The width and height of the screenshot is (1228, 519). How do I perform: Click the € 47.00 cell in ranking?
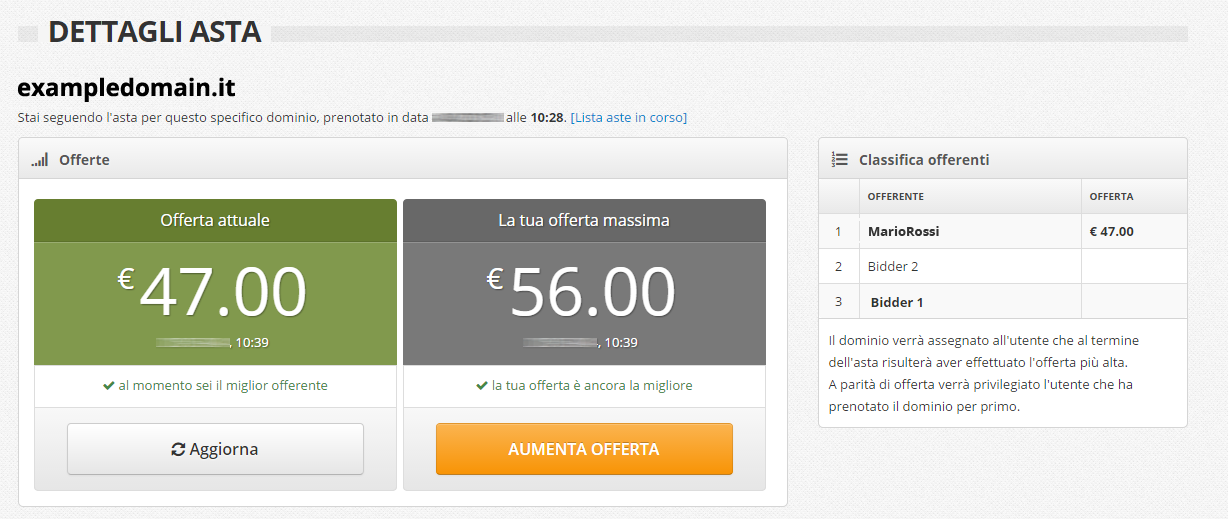point(1111,231)
